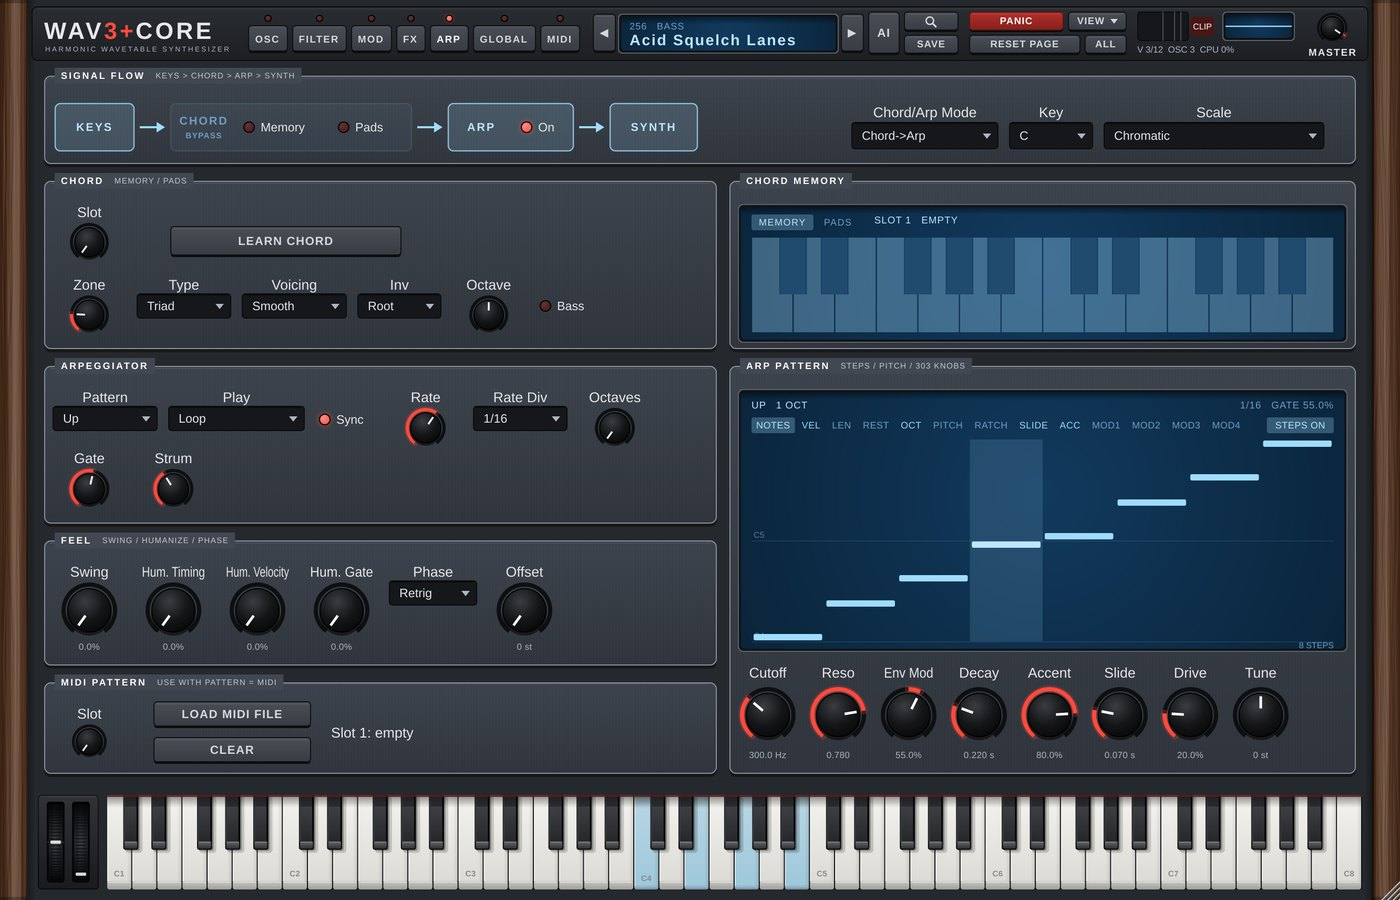Toggle the STEPS ON button
1400x900 pixels.
pos(1299,425)
